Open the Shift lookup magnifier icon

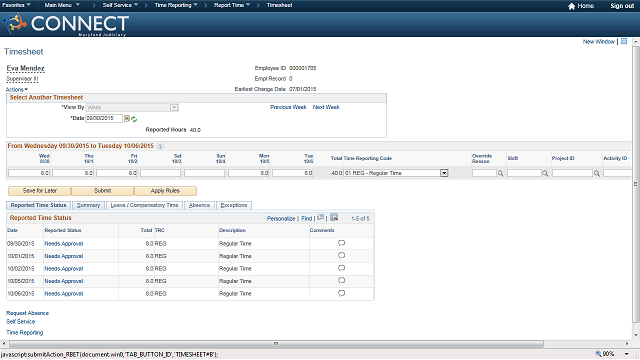click(x=545, y=173)
